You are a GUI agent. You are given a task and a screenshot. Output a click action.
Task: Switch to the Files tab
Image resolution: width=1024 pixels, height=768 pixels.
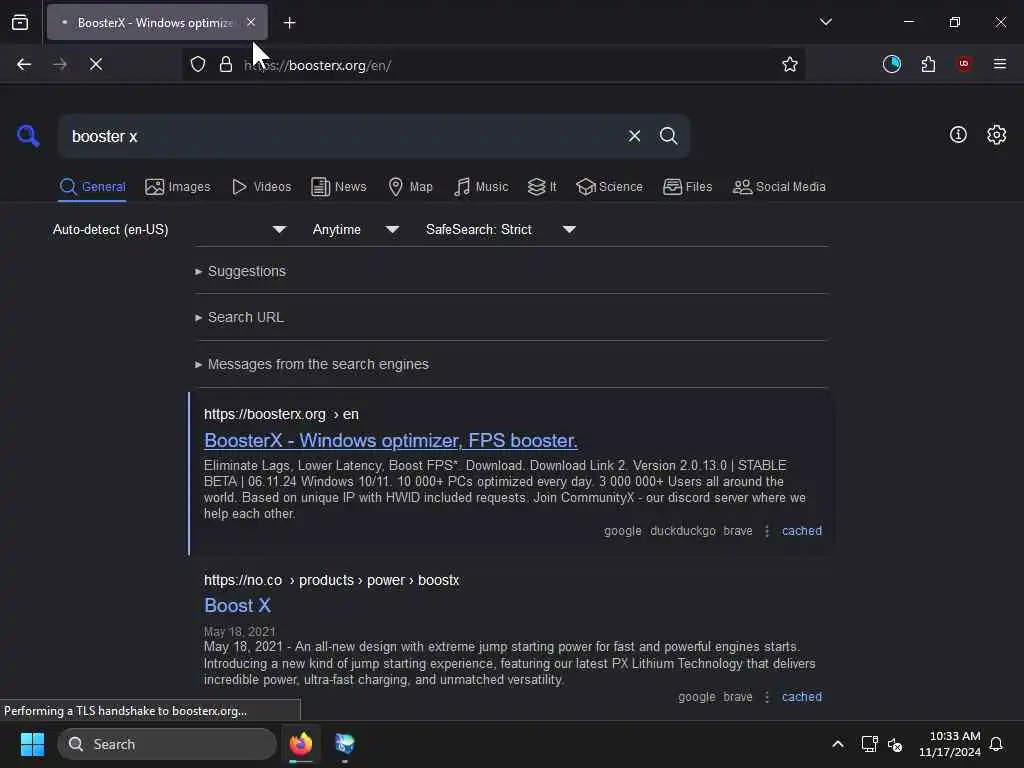[x=687, y=187]
